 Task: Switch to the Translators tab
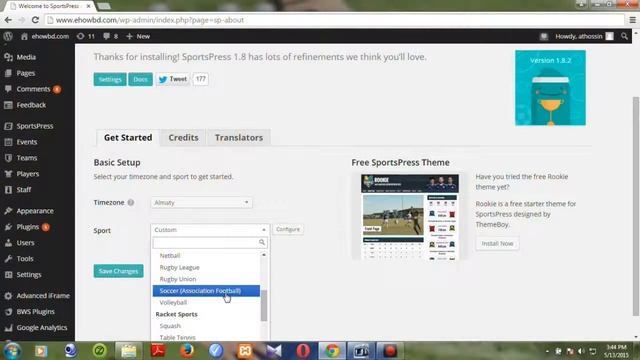[239, 138]
